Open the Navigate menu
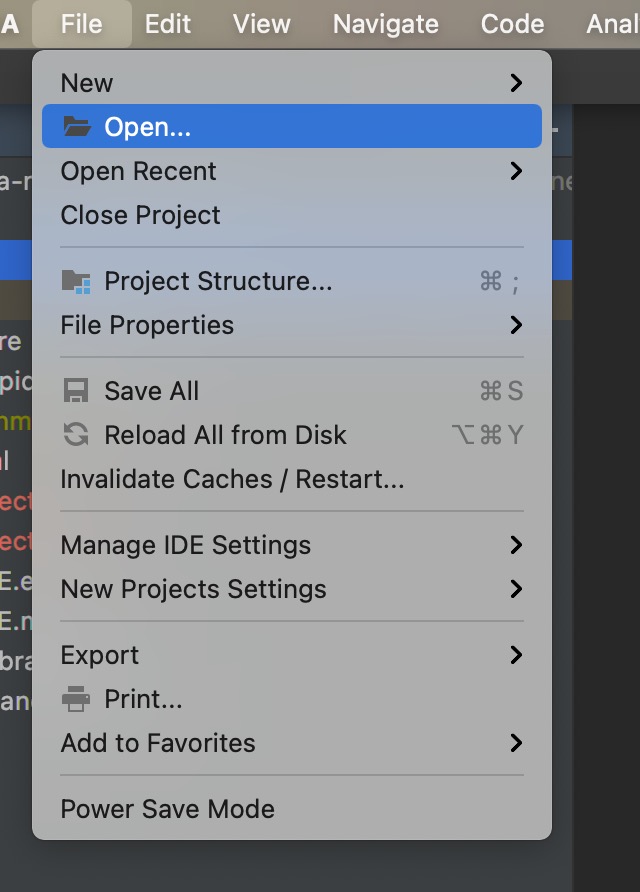 pyautogui.click(x=386, y=24)
